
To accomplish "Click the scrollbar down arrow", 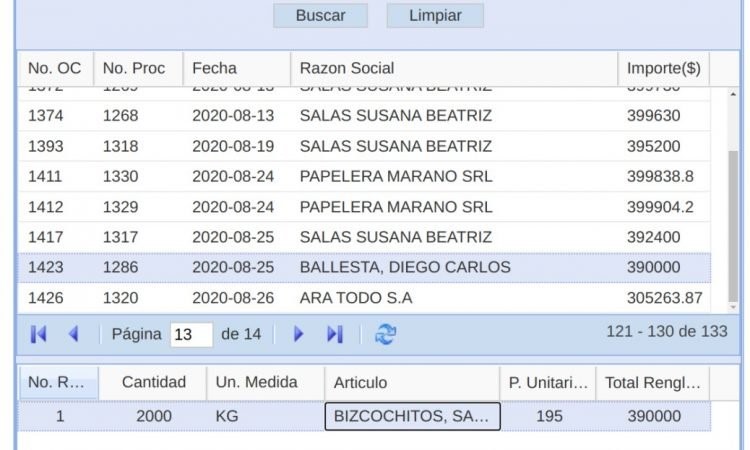I will pos(733,307).
